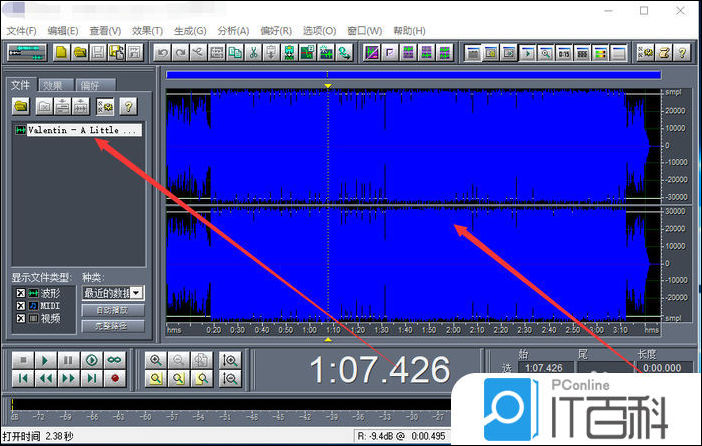Click the Stop playback button
702x446 pixels.
tap(23, 360)
